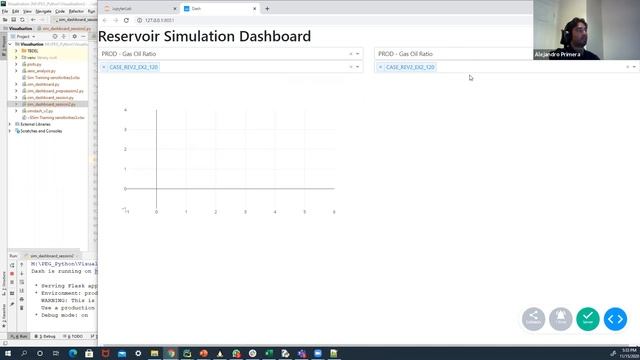Click the layout icon above the pin in Run panel
The width and height of the screenshot is (640, 360).
click(12, 293)
